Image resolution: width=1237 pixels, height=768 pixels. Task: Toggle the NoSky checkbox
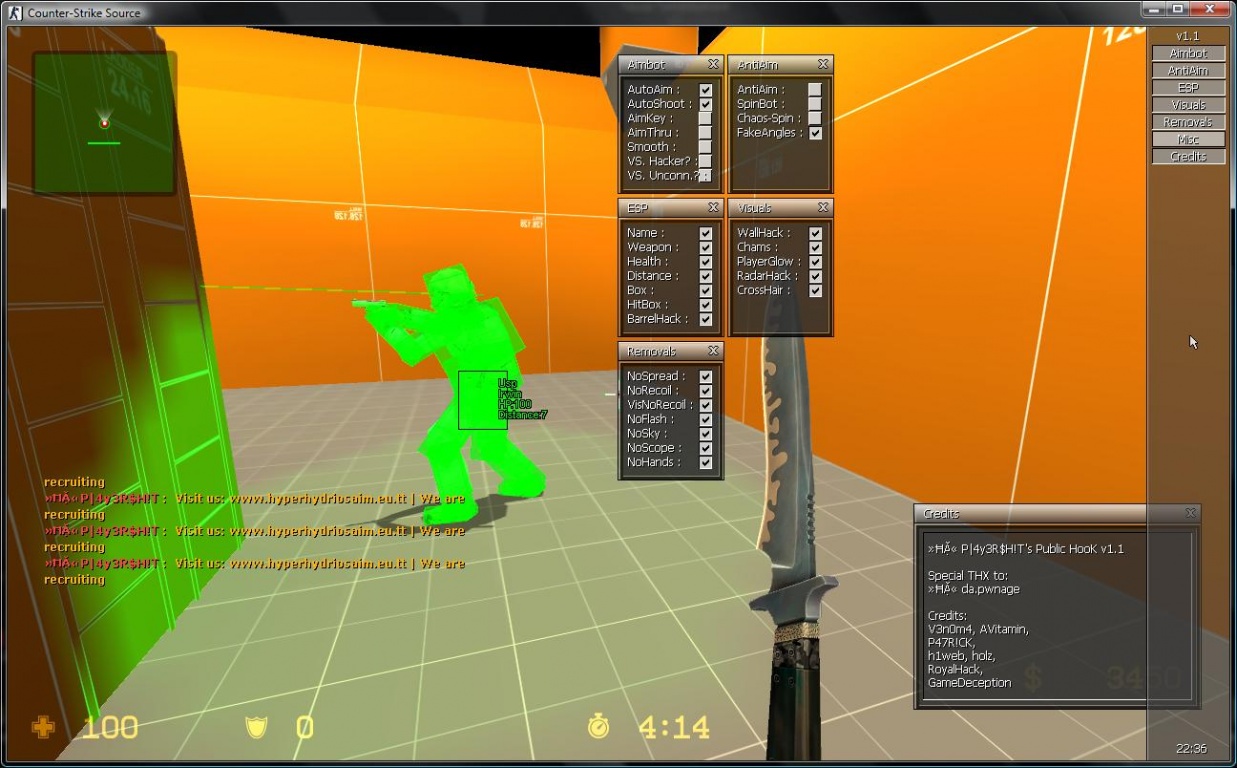[x=706, y=434]
